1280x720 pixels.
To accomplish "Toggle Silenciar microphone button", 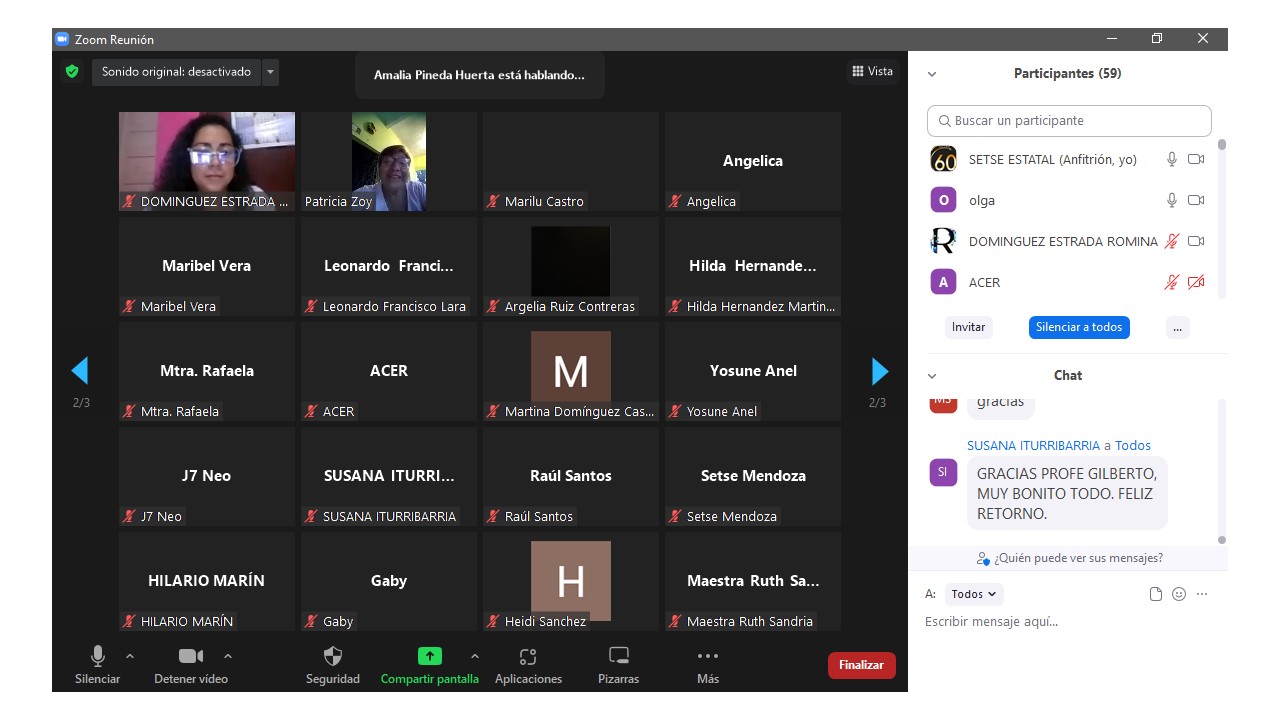I will 98,665.
